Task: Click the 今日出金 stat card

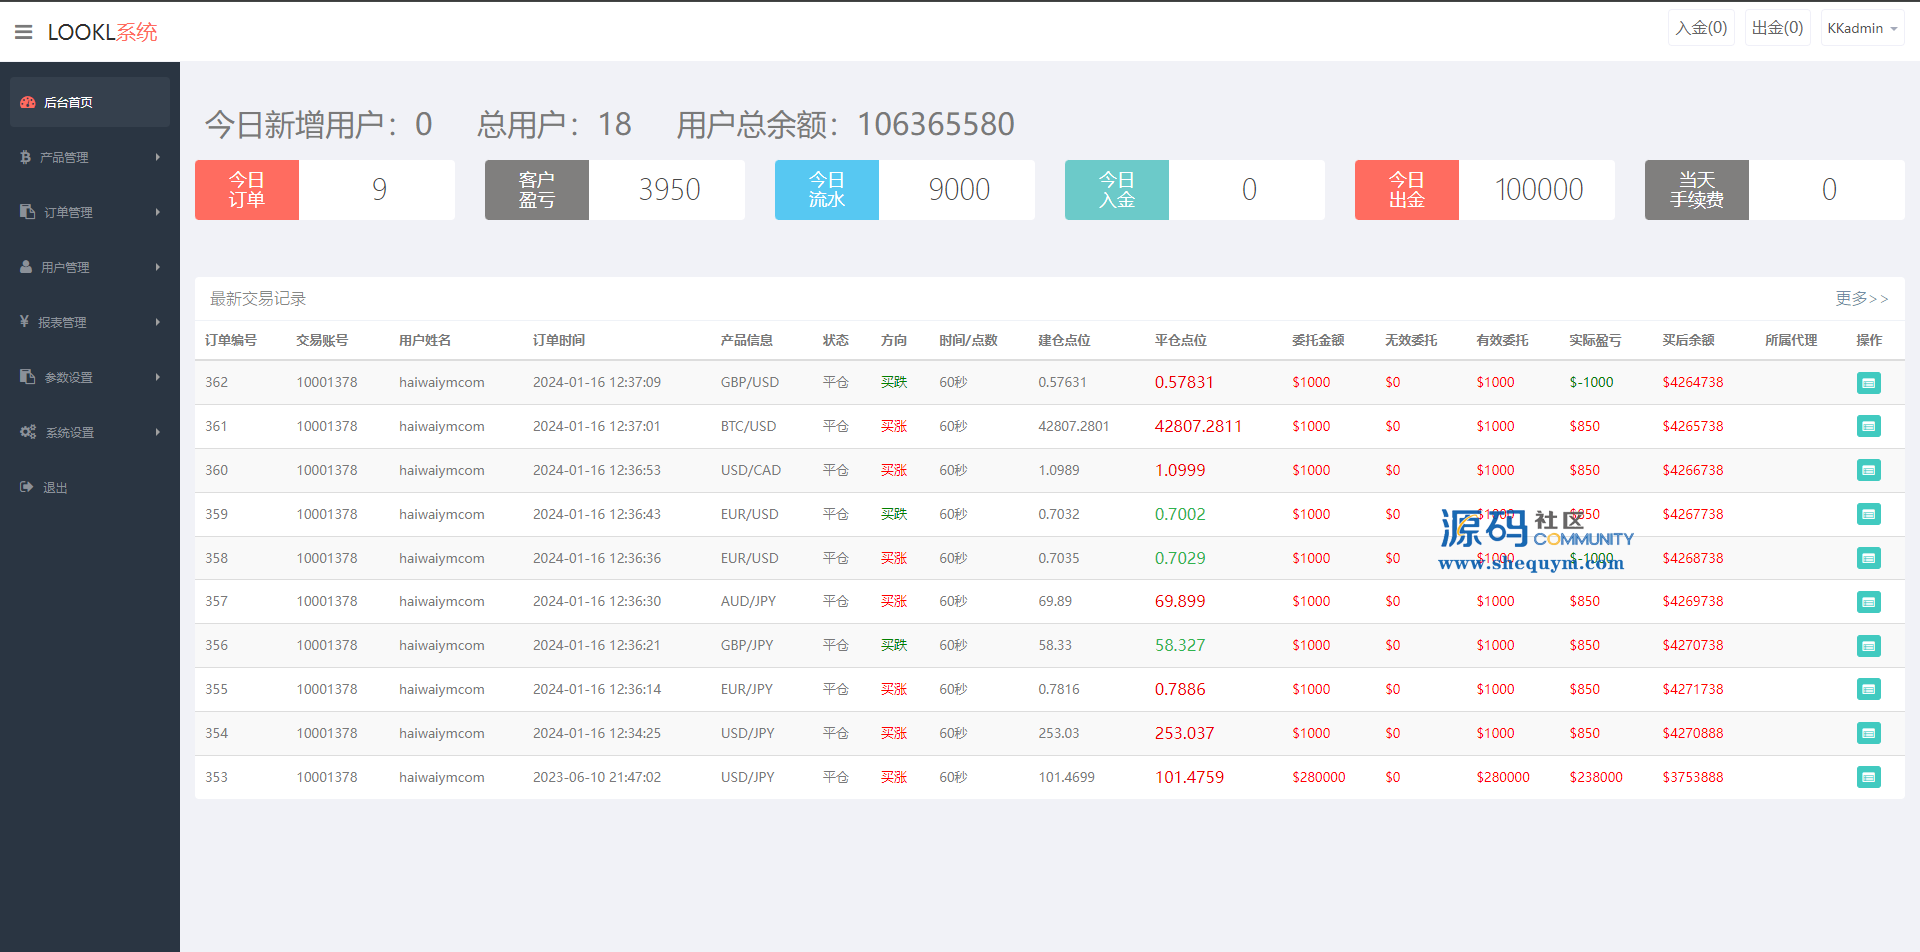Action: point(1485,190)
